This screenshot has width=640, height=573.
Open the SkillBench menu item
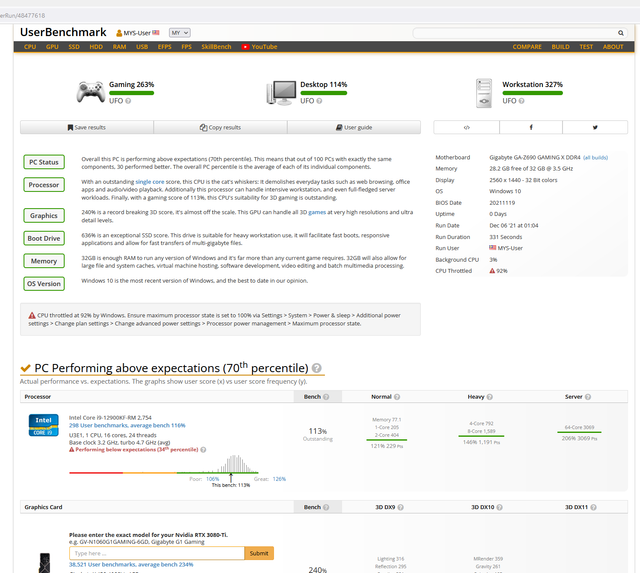[216, 47]
